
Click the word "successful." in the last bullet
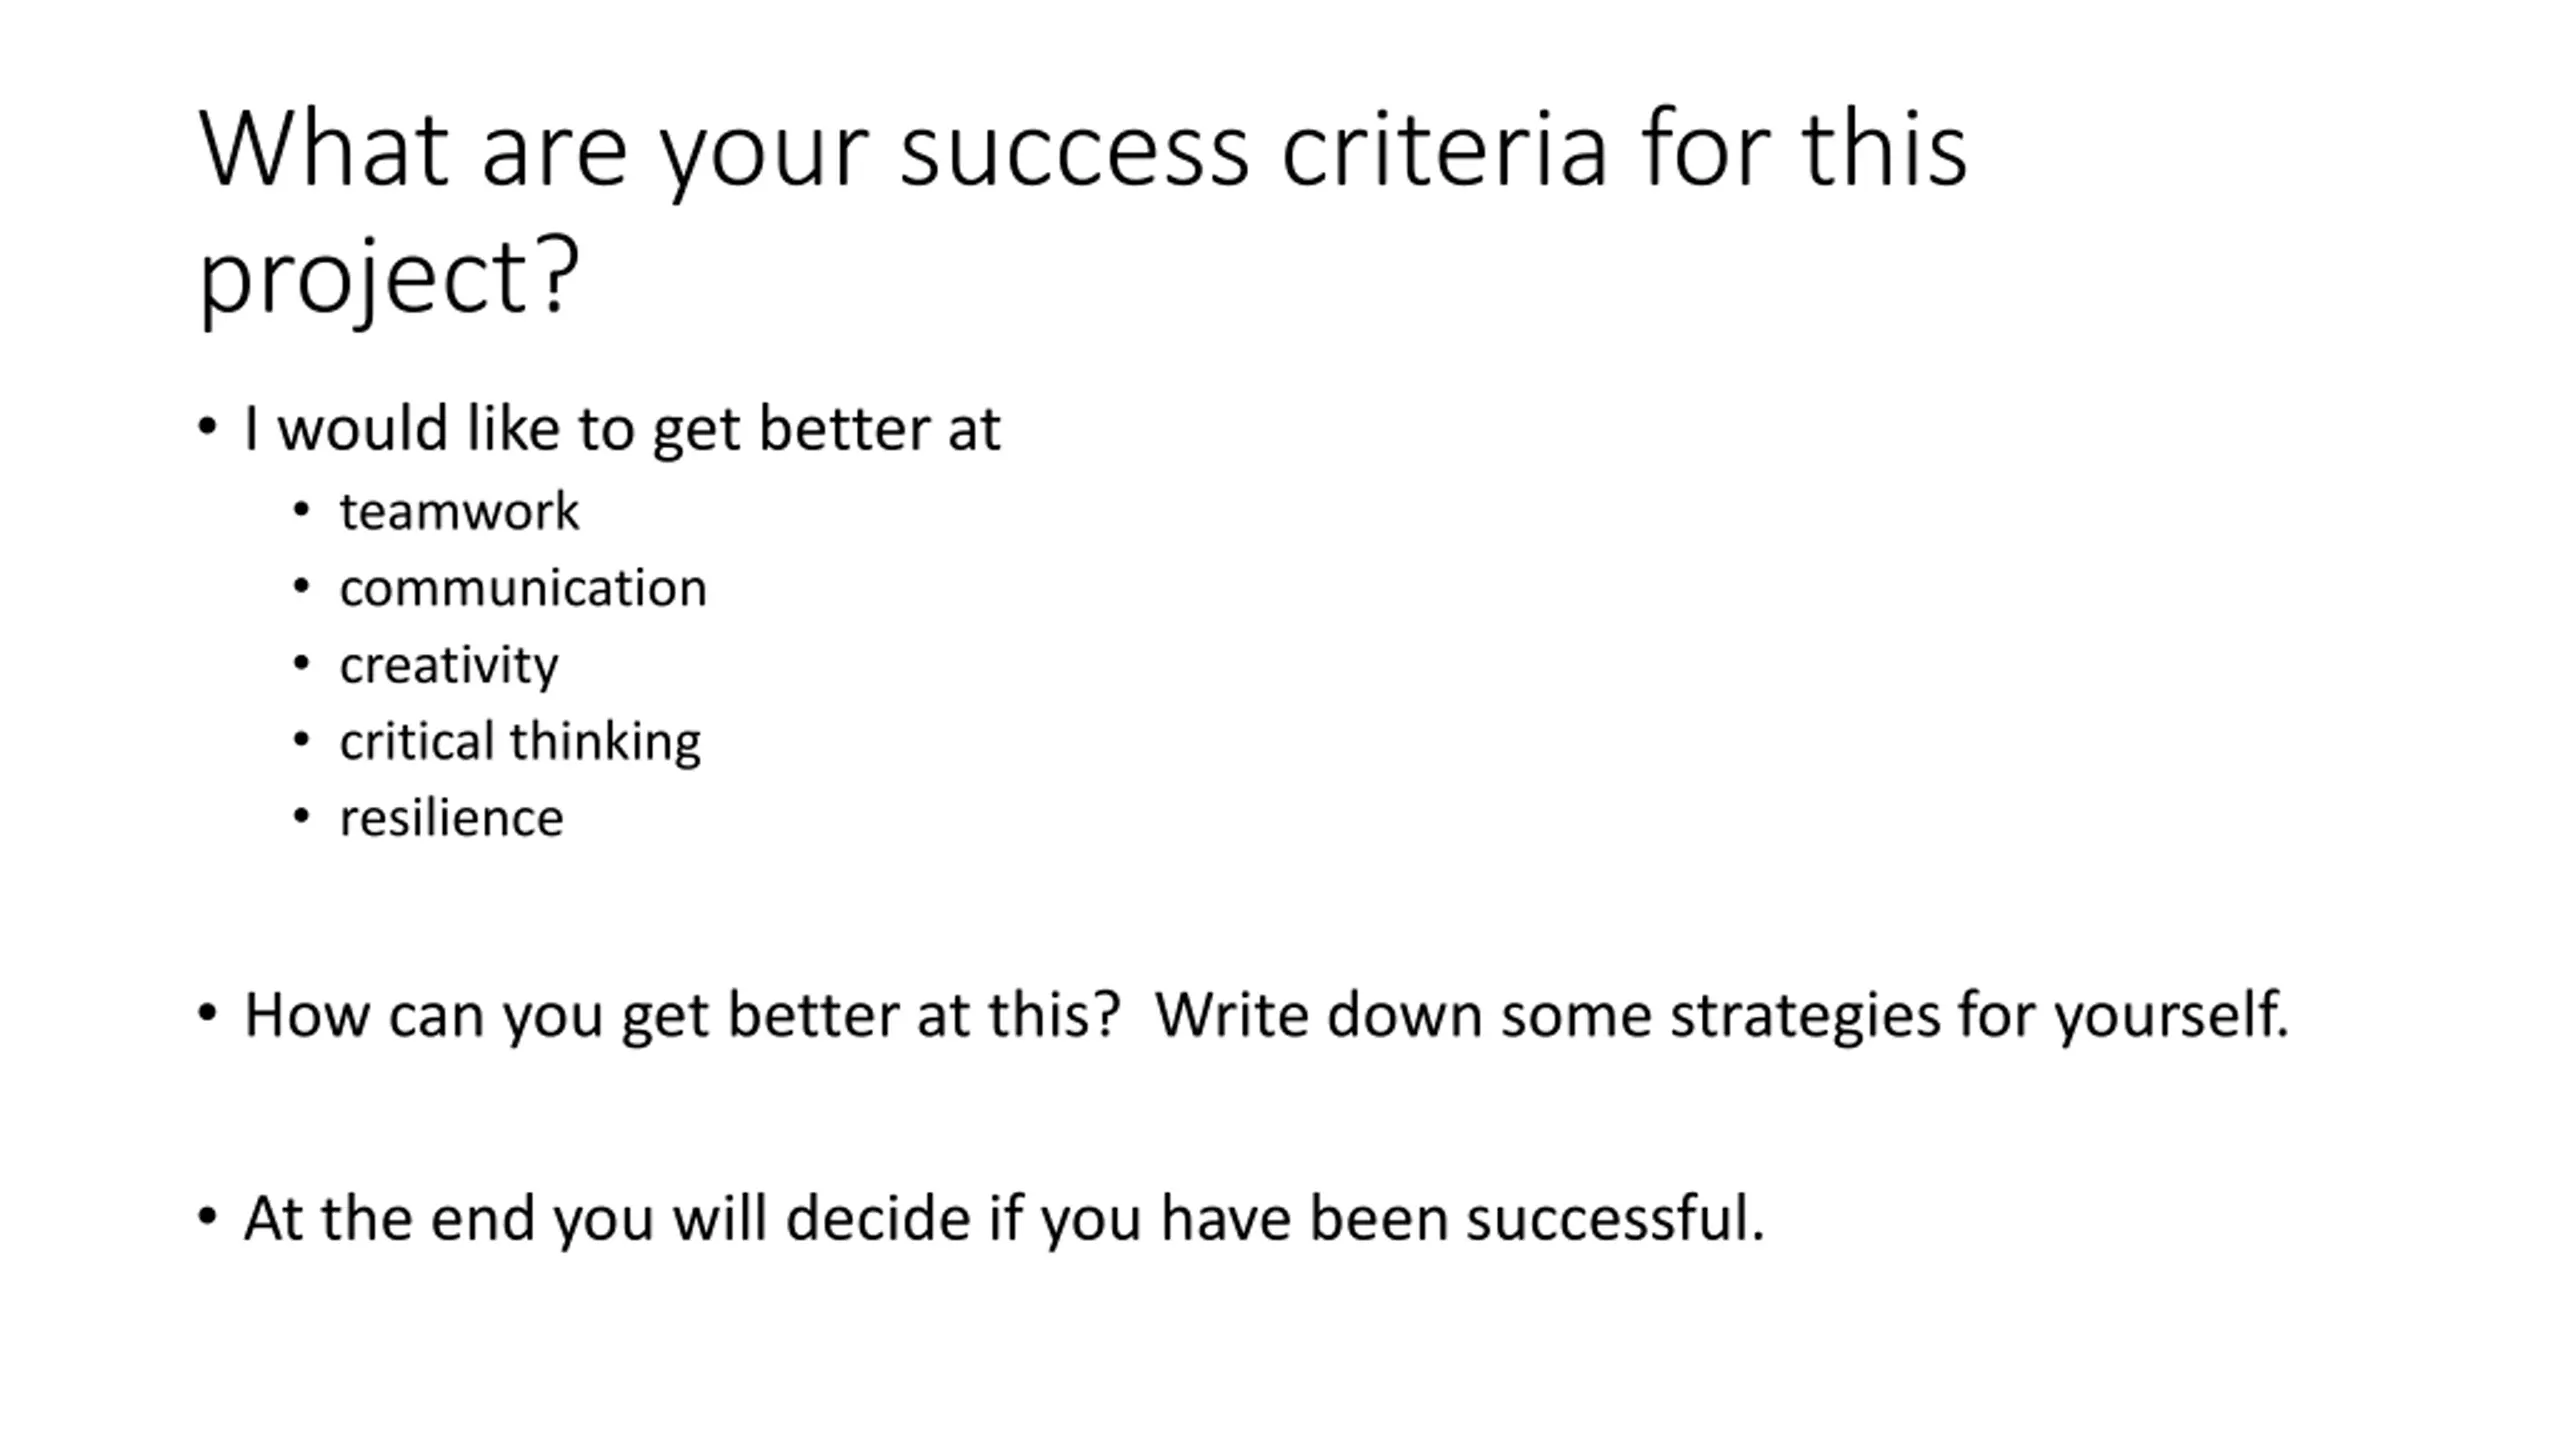click(1614, 1219)
